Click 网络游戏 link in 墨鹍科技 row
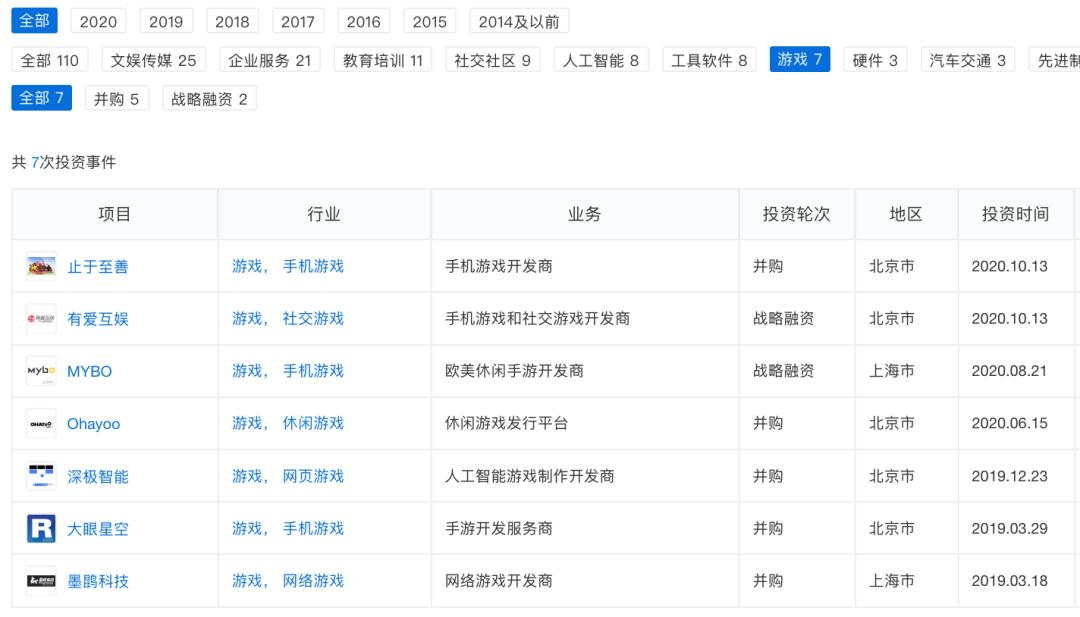The image size is (1080, 617). (313, 581)
